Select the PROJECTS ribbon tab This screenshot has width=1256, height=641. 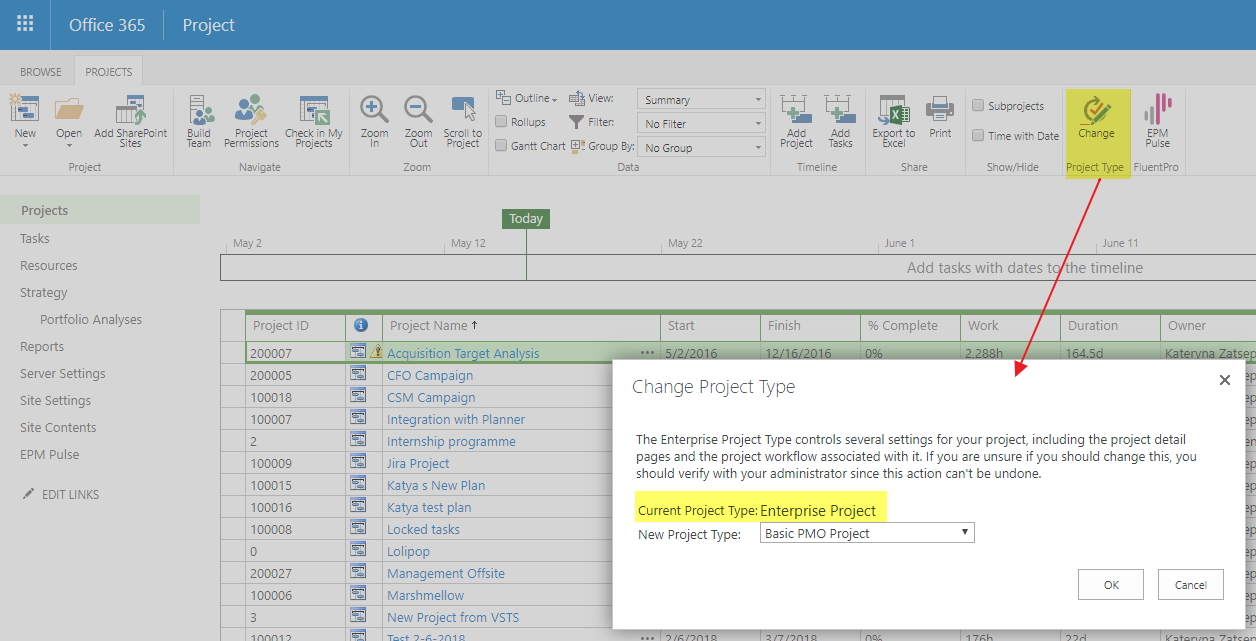[x=109, y=72]
